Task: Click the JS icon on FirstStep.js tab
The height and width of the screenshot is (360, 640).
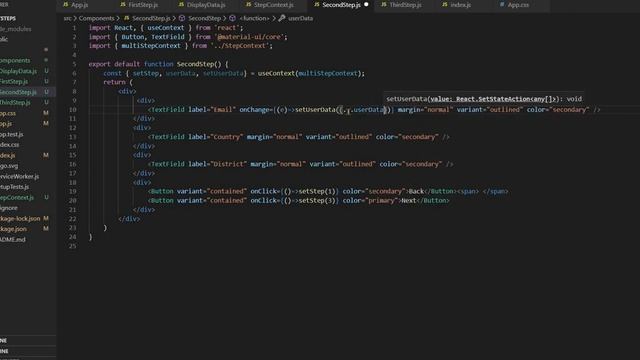Action: coord(123,4)
